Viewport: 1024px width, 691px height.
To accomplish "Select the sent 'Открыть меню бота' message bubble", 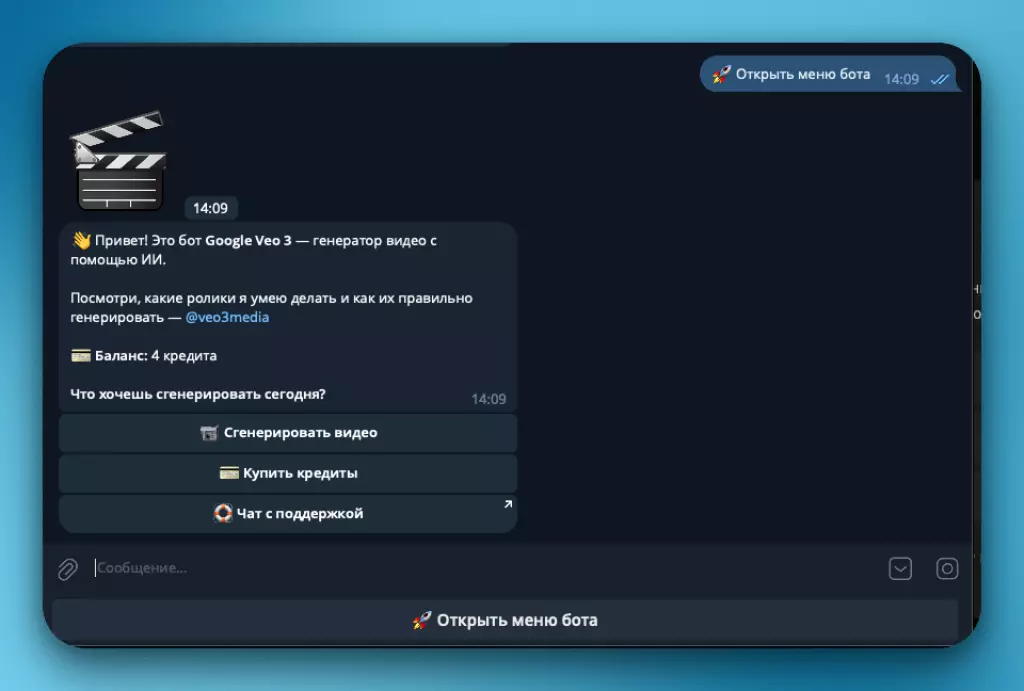I will (829, 74).
